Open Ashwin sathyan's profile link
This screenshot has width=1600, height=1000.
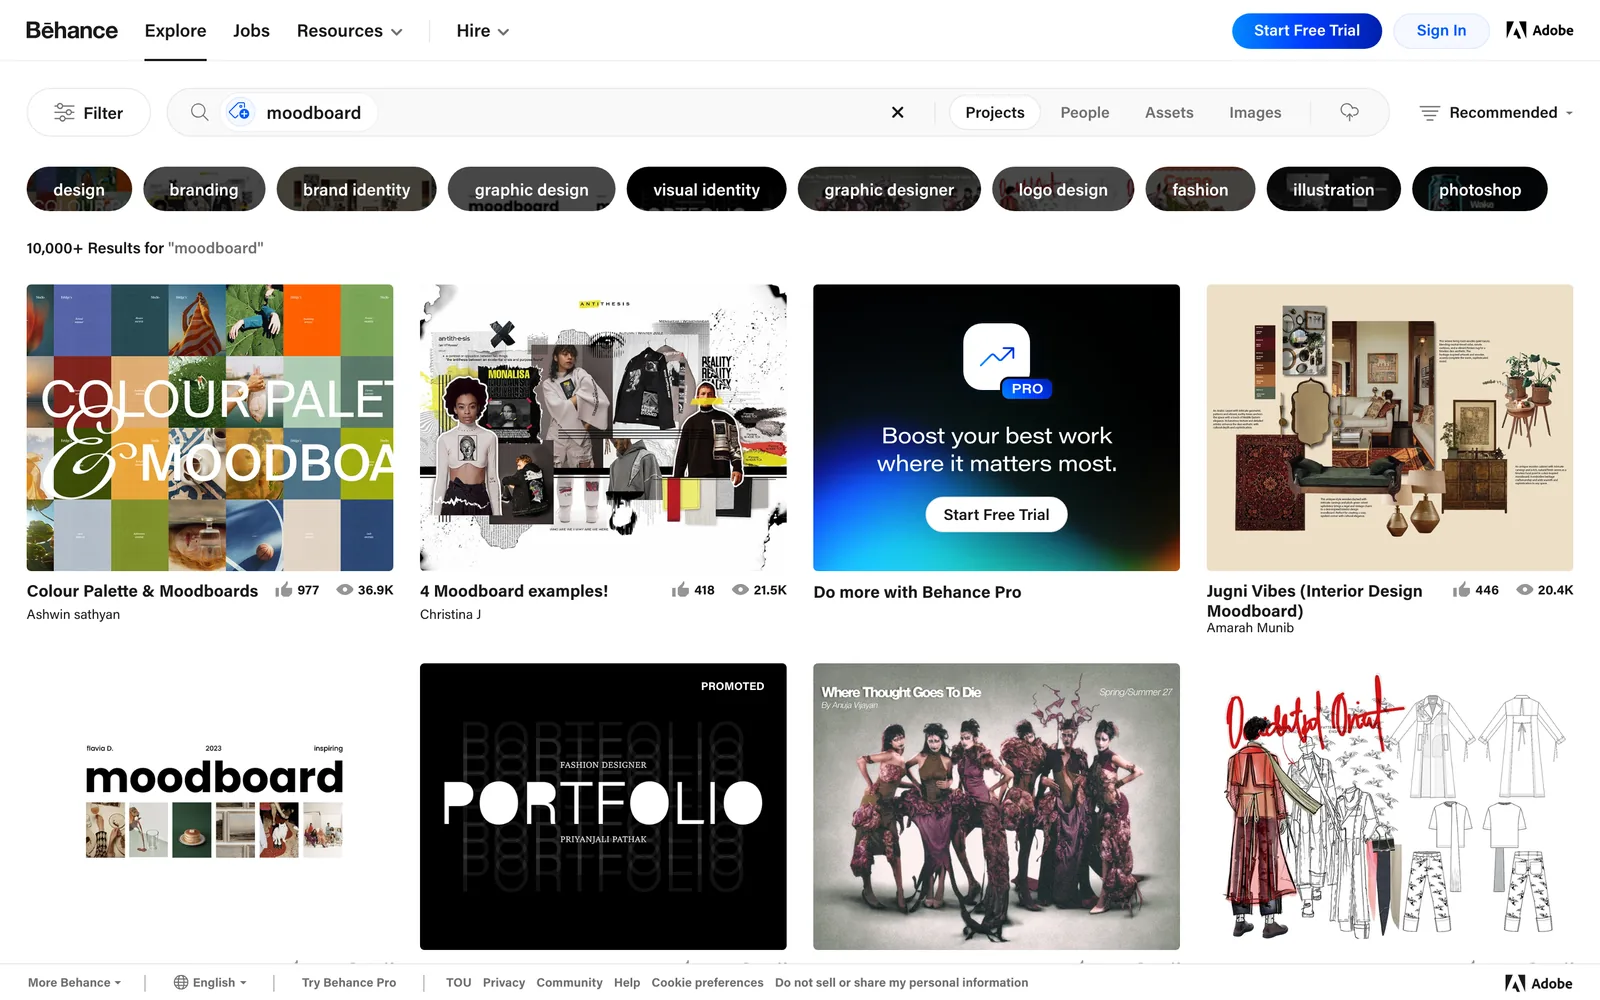(x=73, y=614)
